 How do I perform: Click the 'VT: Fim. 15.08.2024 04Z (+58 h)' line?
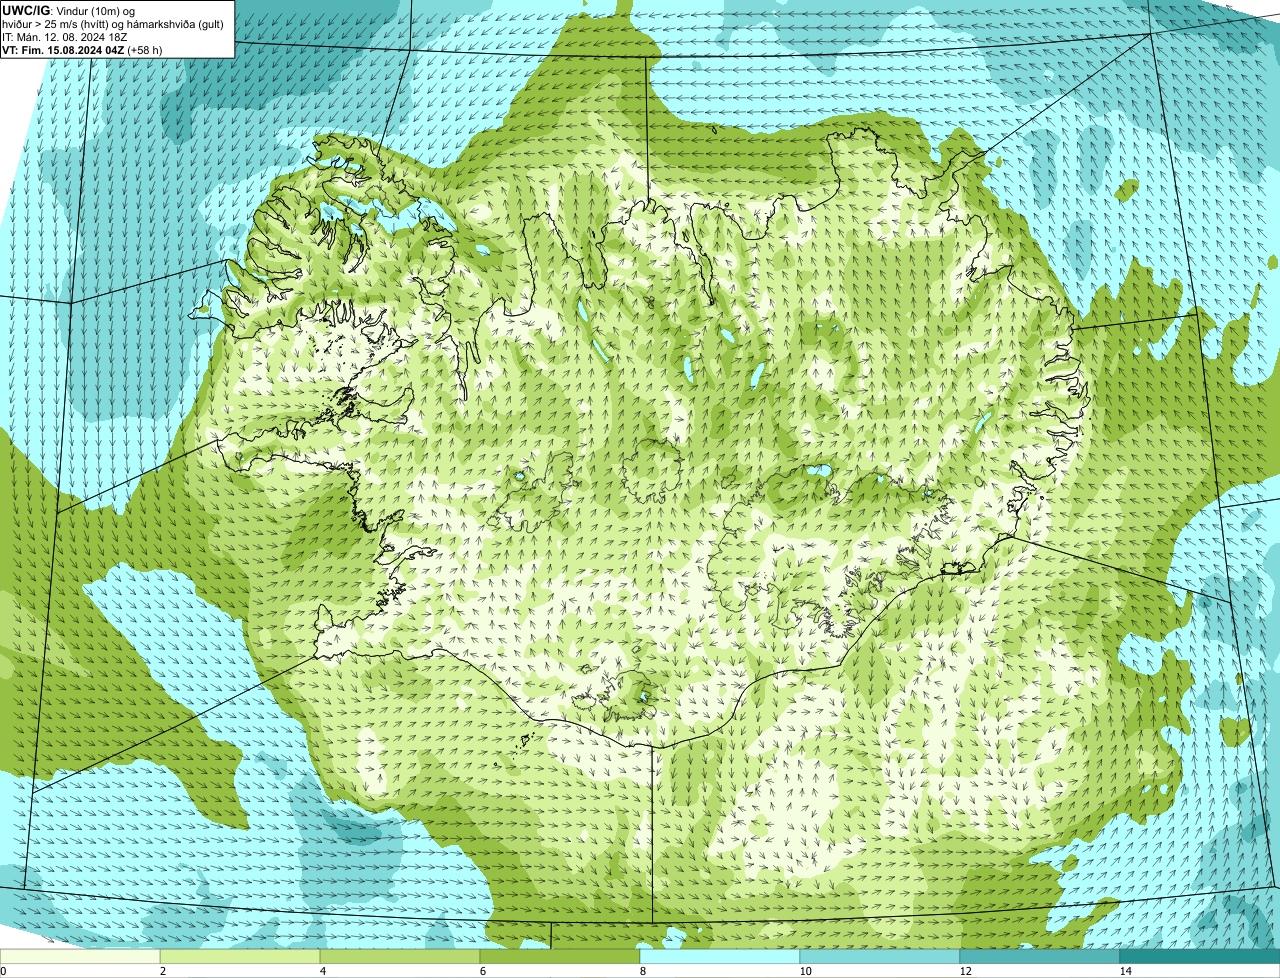(83, 49)
